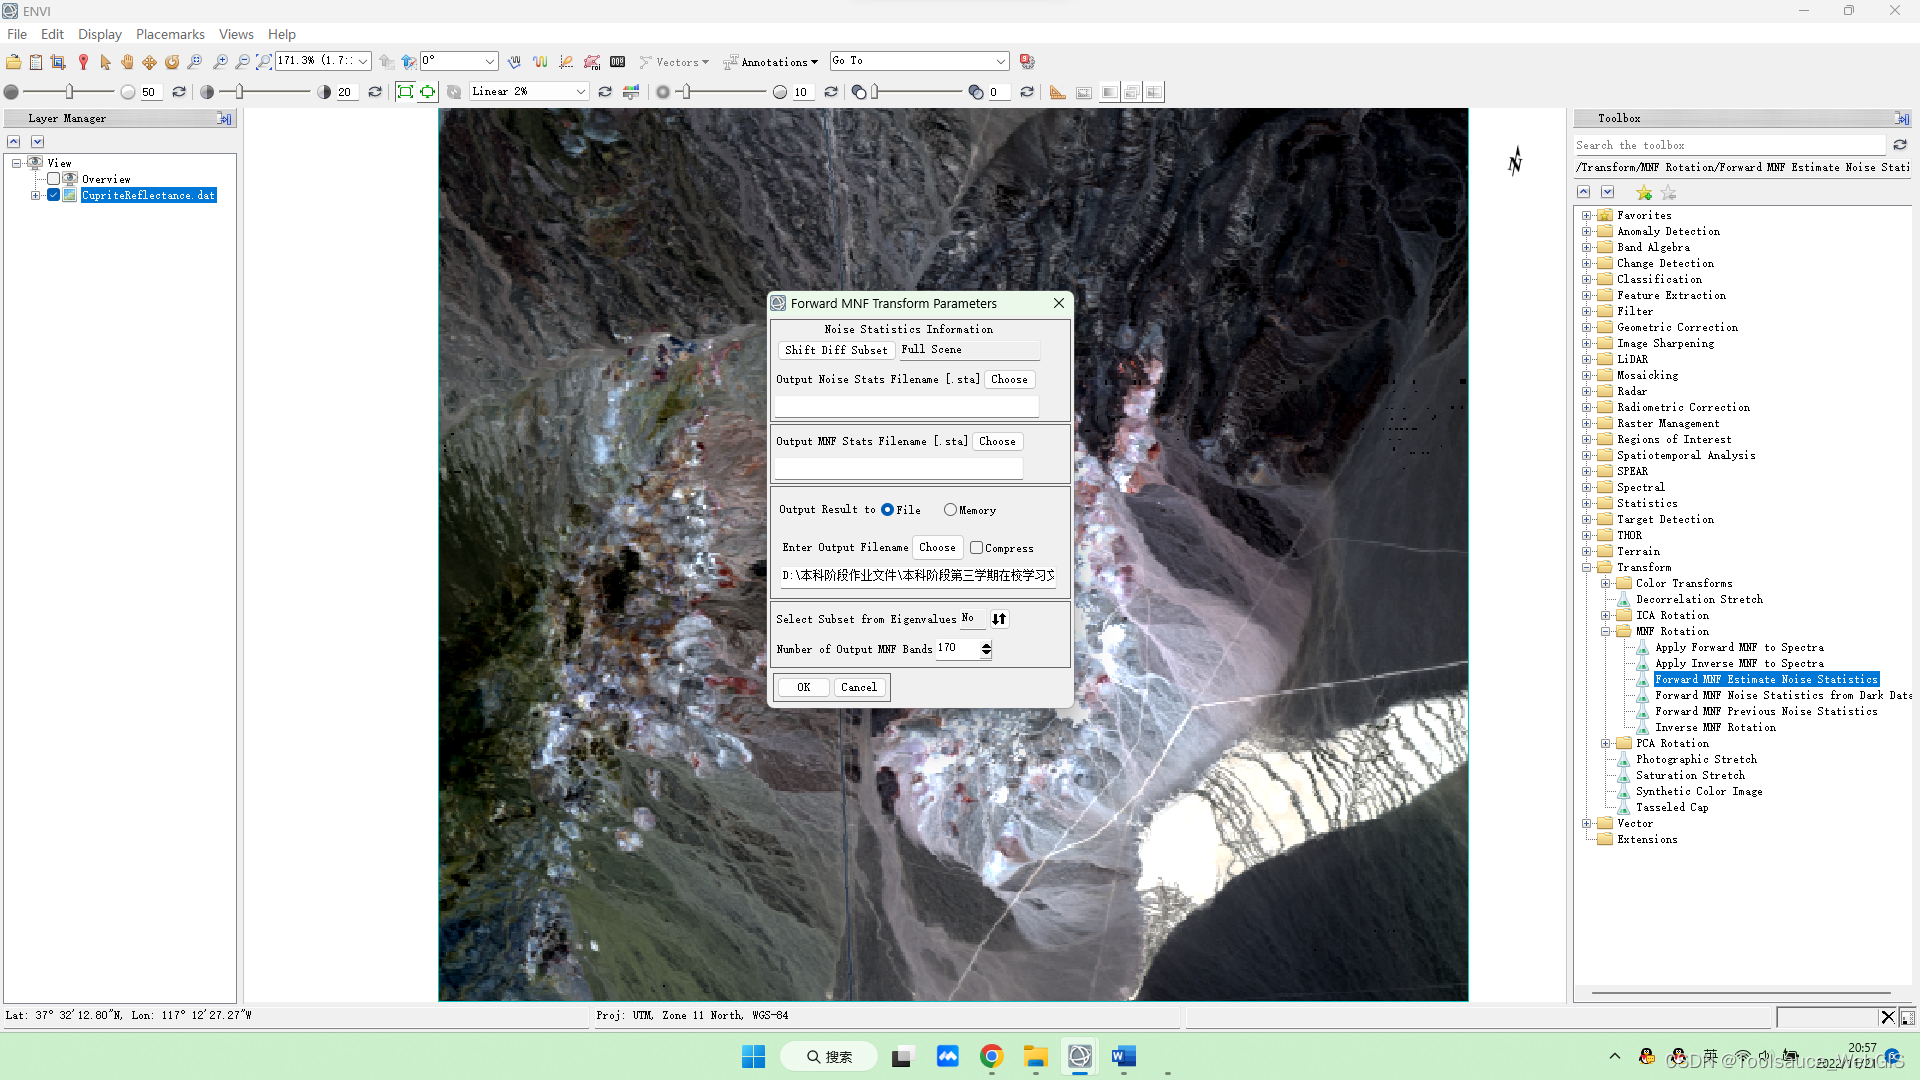Screen dimensions: 1920x1080
Task: Select the Region of Interest tool
Action: point(591,62)
